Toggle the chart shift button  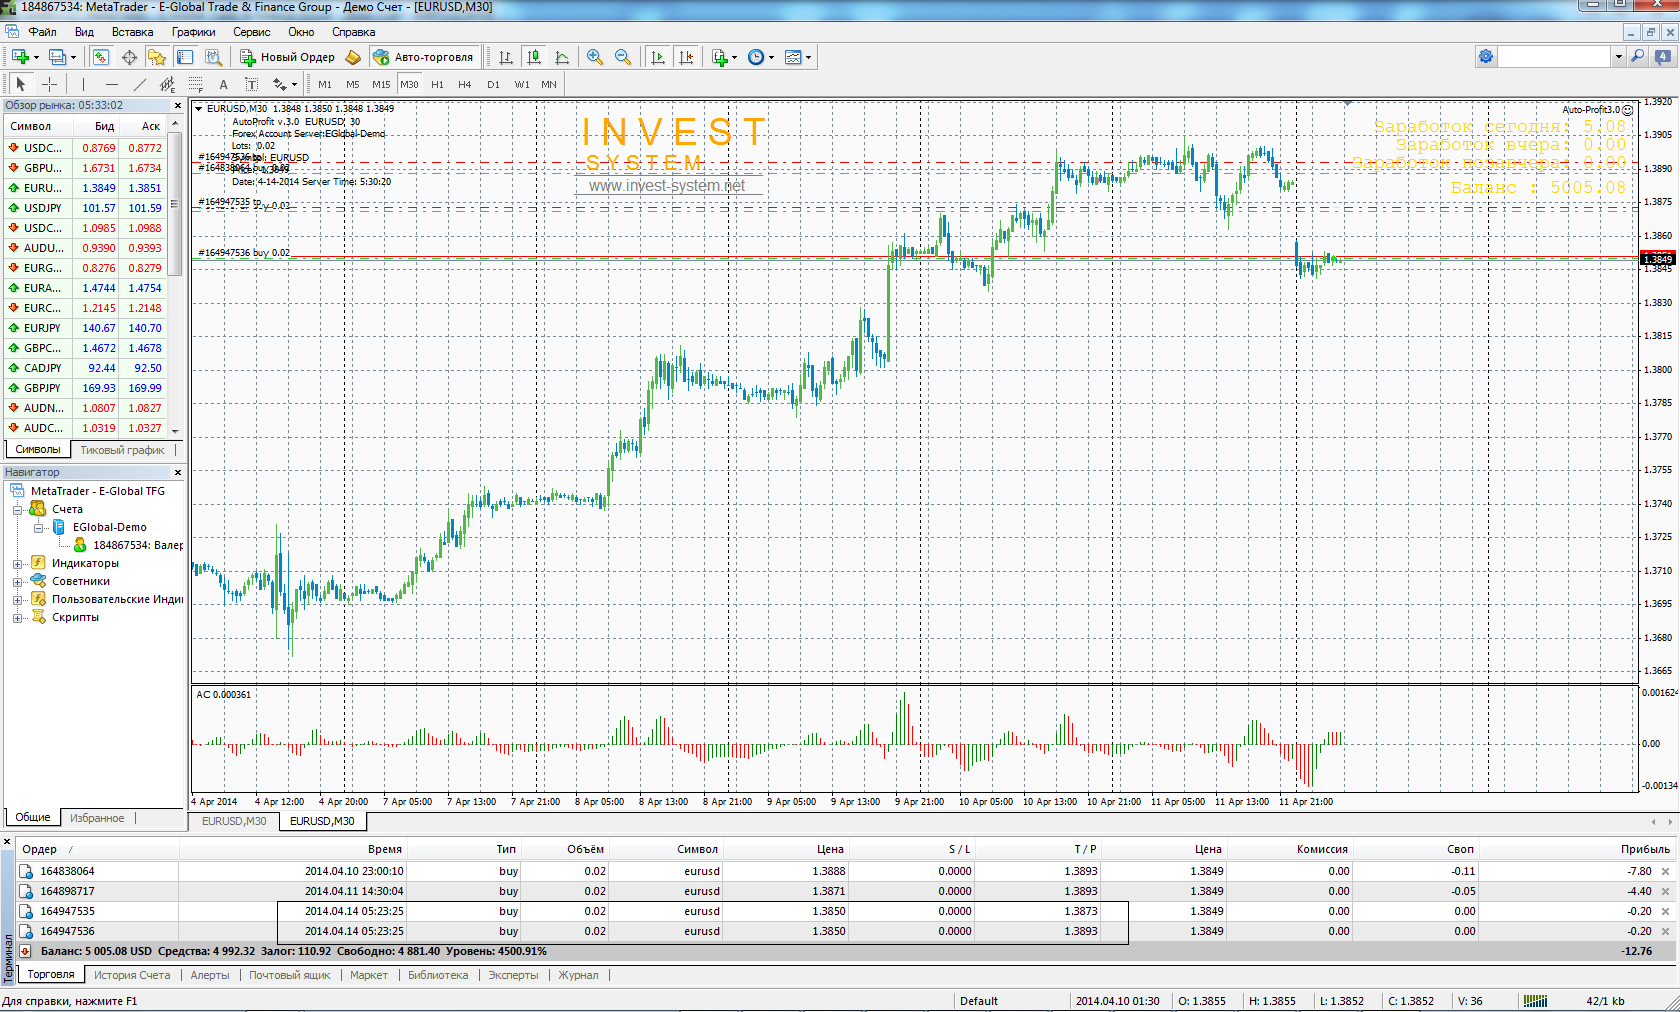coord(686,57)
